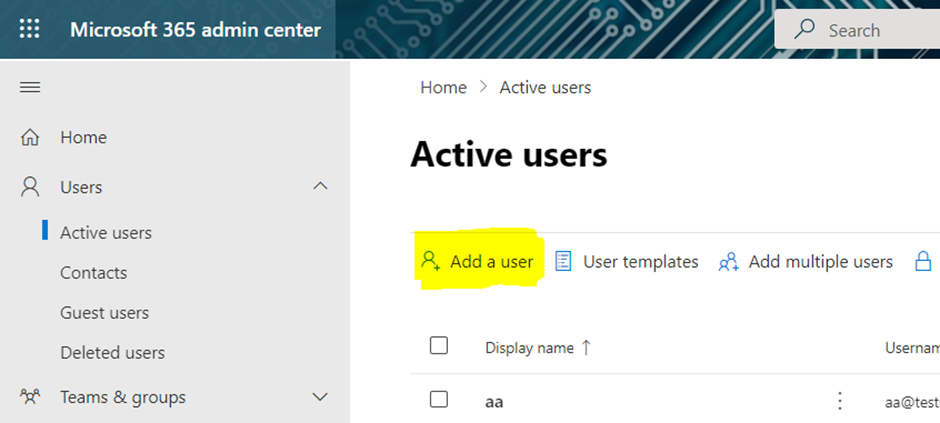Click the Active users page heading

[x=509, y=155]
